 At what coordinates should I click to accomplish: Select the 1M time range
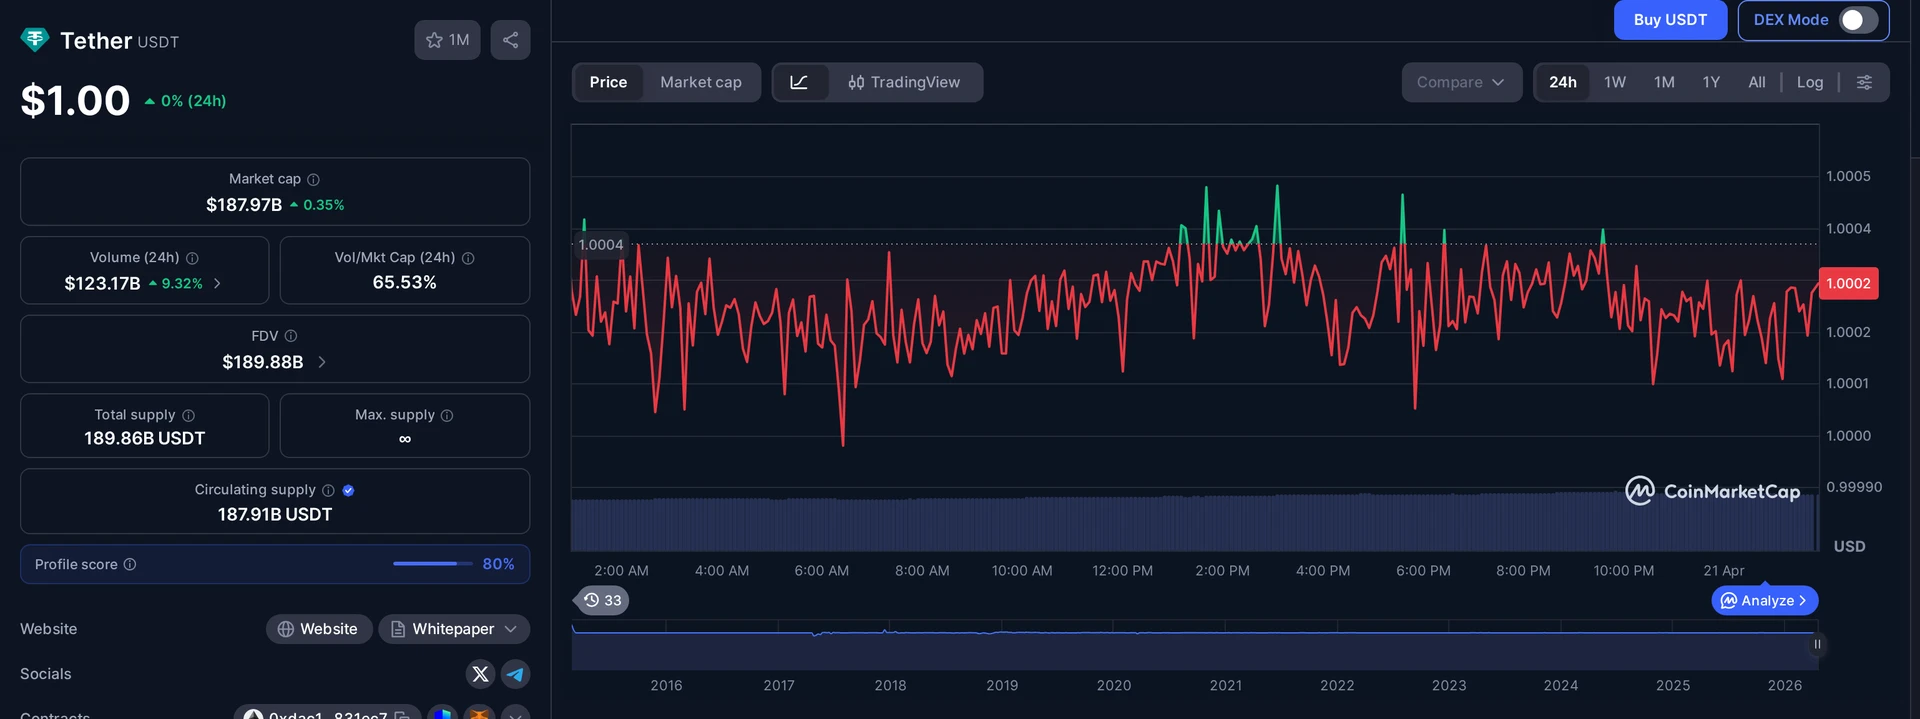[x=1664, y=82]
